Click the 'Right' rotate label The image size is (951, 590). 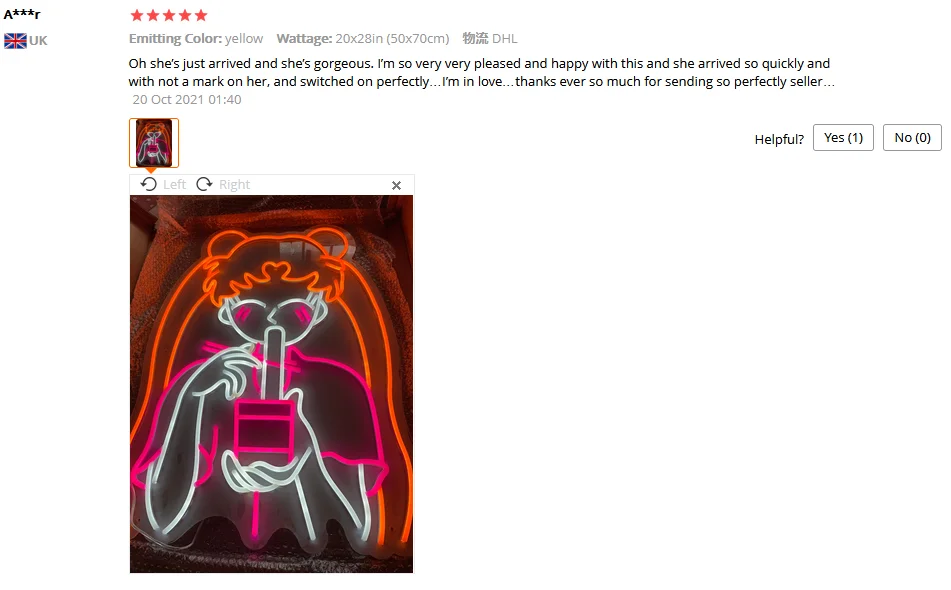[x=234, y=184]
